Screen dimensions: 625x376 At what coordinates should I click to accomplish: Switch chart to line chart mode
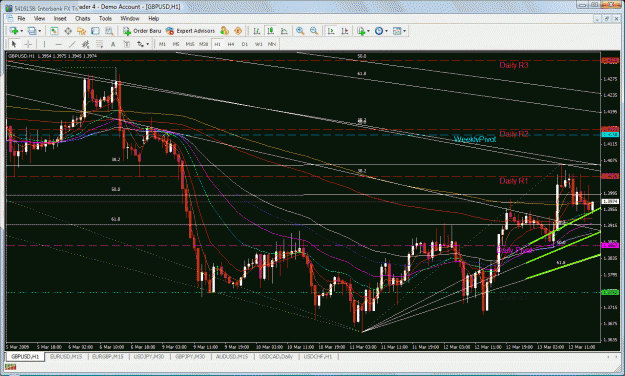click(284, 31)
